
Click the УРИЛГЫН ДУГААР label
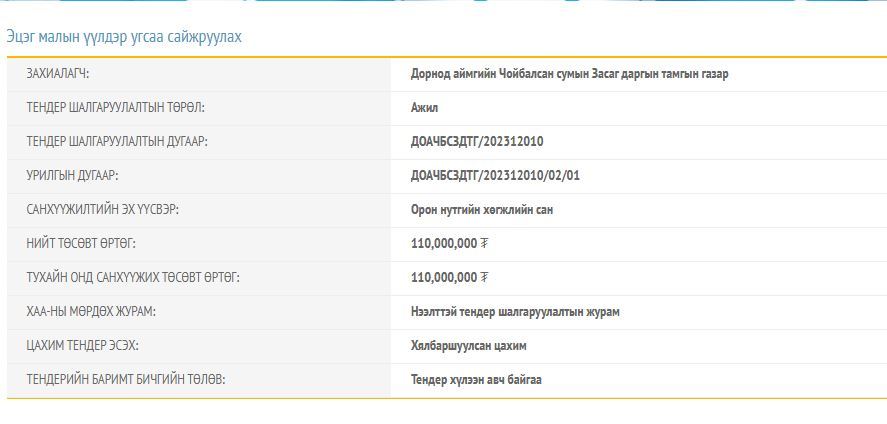coord(73,176)
